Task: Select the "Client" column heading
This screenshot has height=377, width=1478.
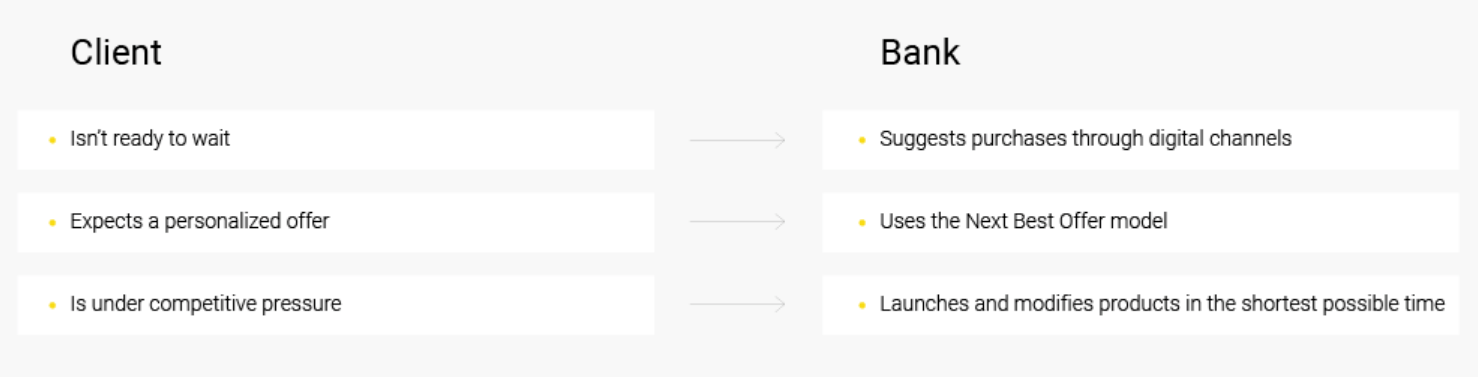Action: (115, 52)
